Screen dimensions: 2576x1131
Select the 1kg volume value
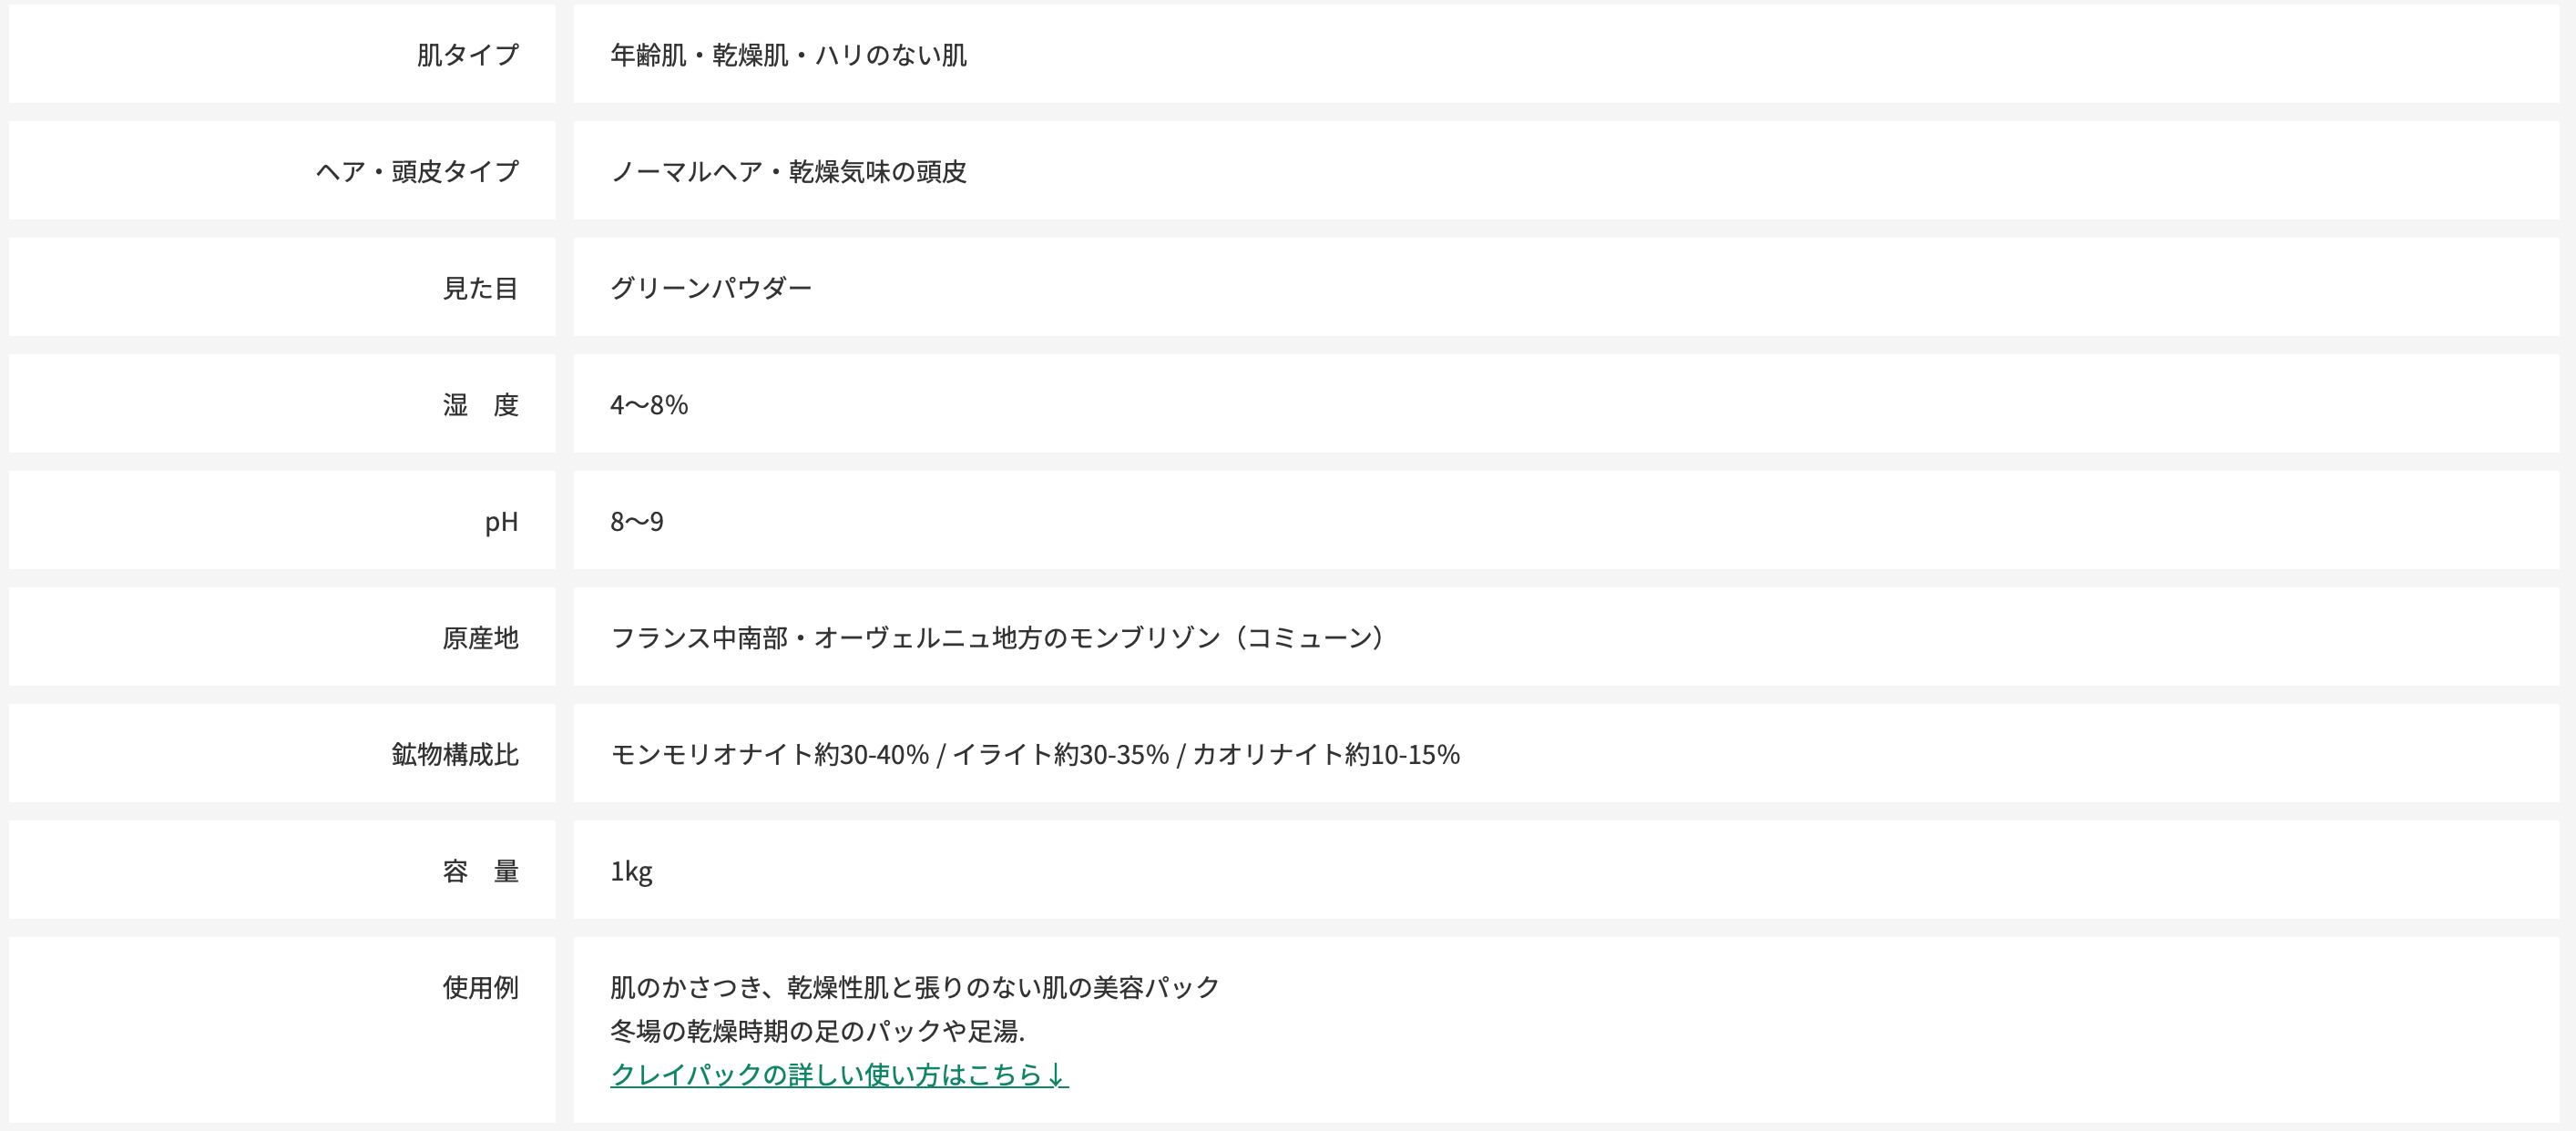click(x=631, y=872)
